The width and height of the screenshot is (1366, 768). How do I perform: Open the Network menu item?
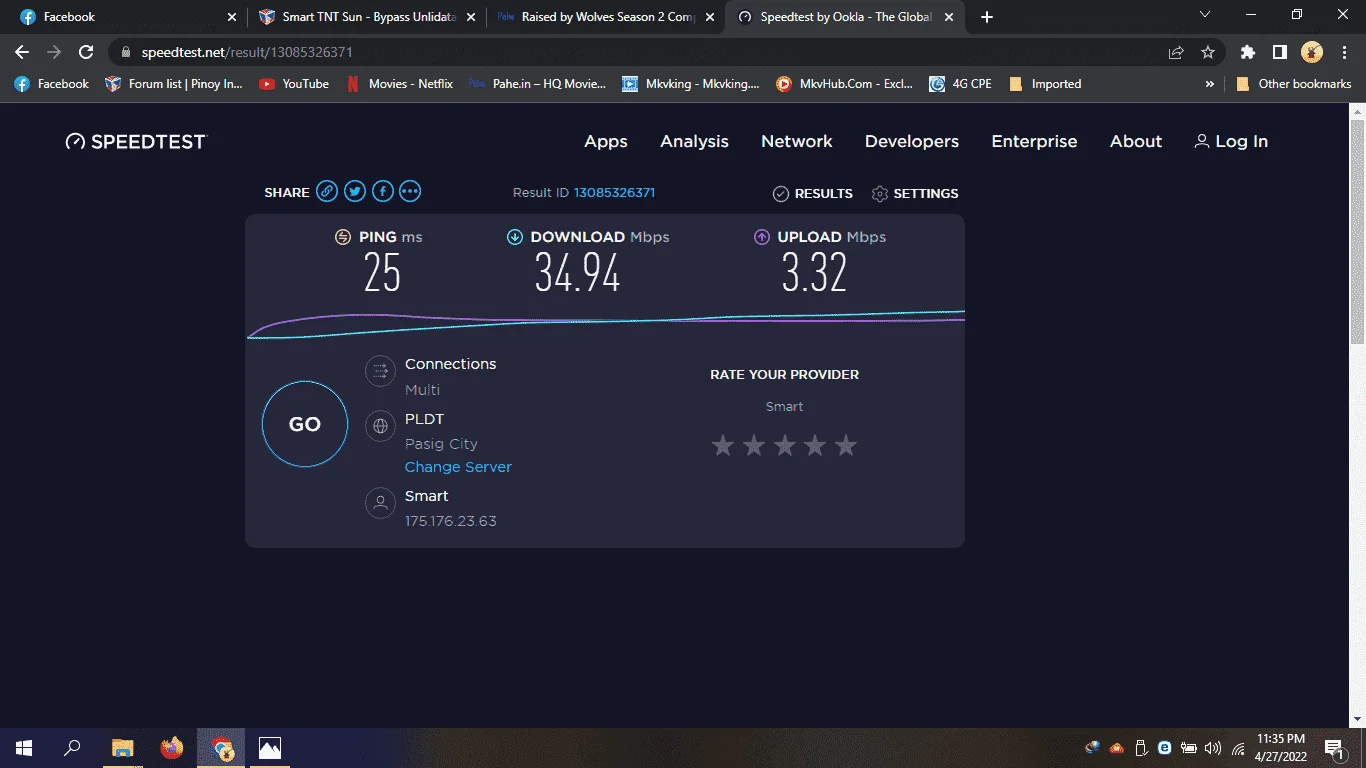[x=797, y=142]
